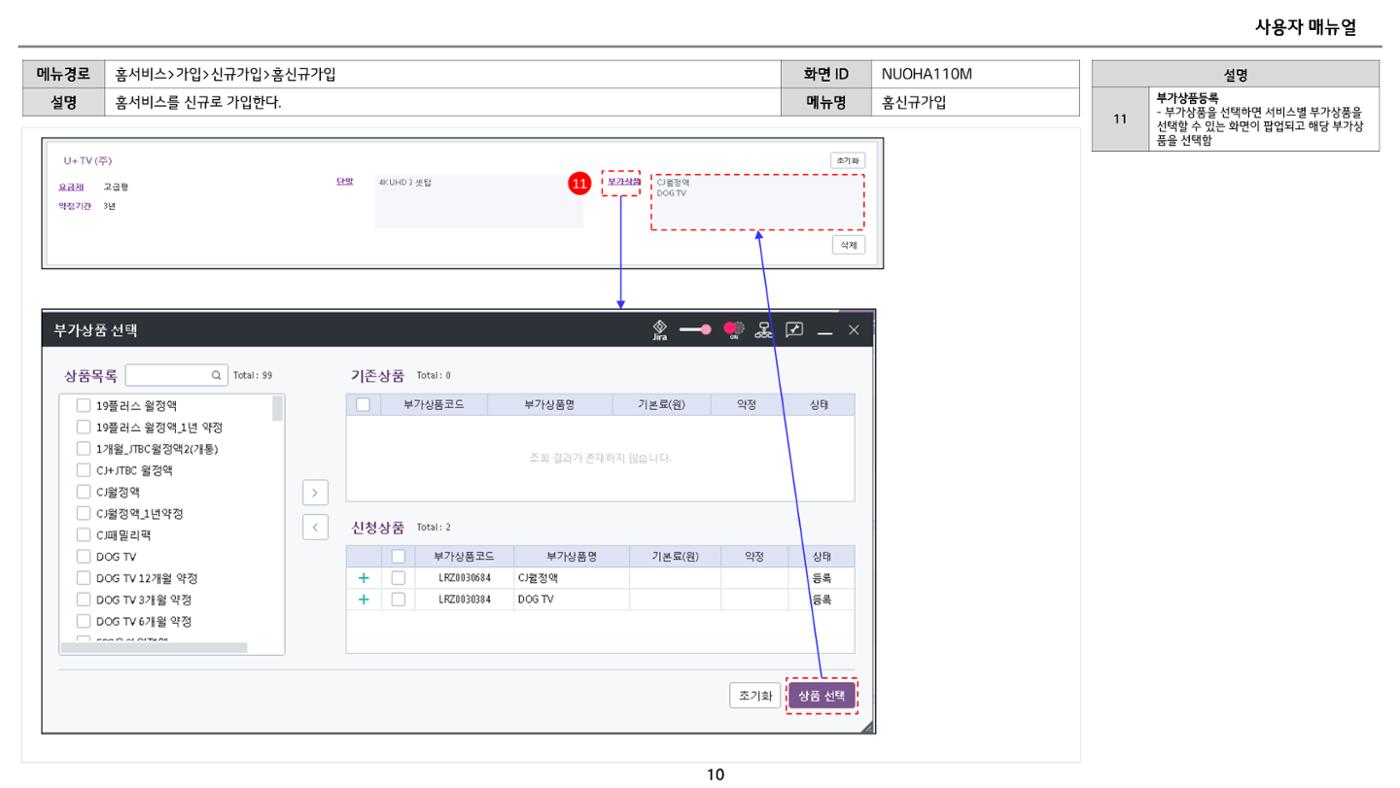Viewport: 1400px width, 788px height.
Task: Move selected items right with the > button
Action: (313, 492)
